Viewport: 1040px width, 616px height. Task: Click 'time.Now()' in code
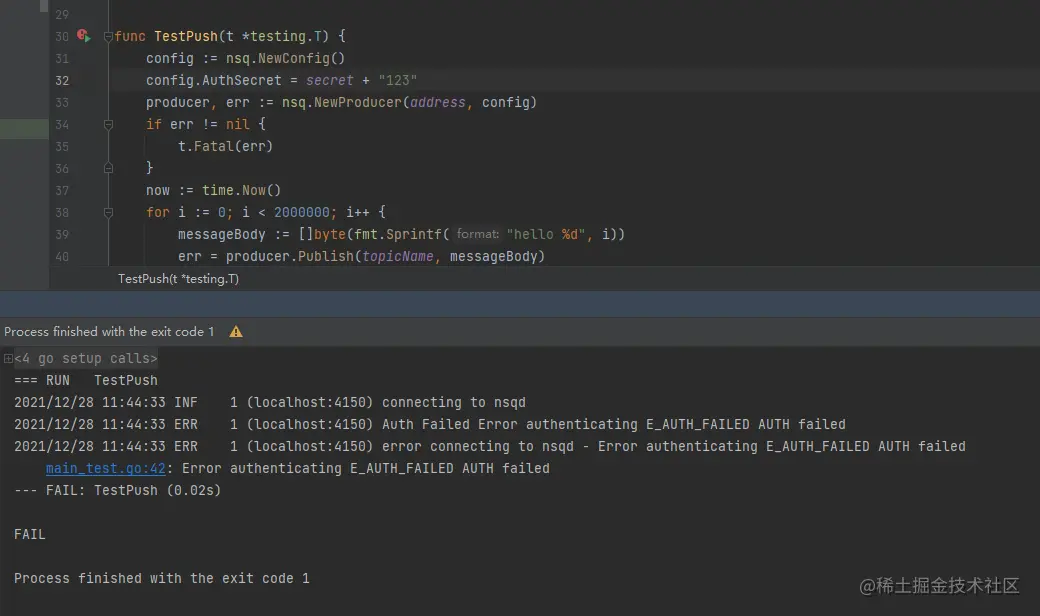tap(241, 190)
